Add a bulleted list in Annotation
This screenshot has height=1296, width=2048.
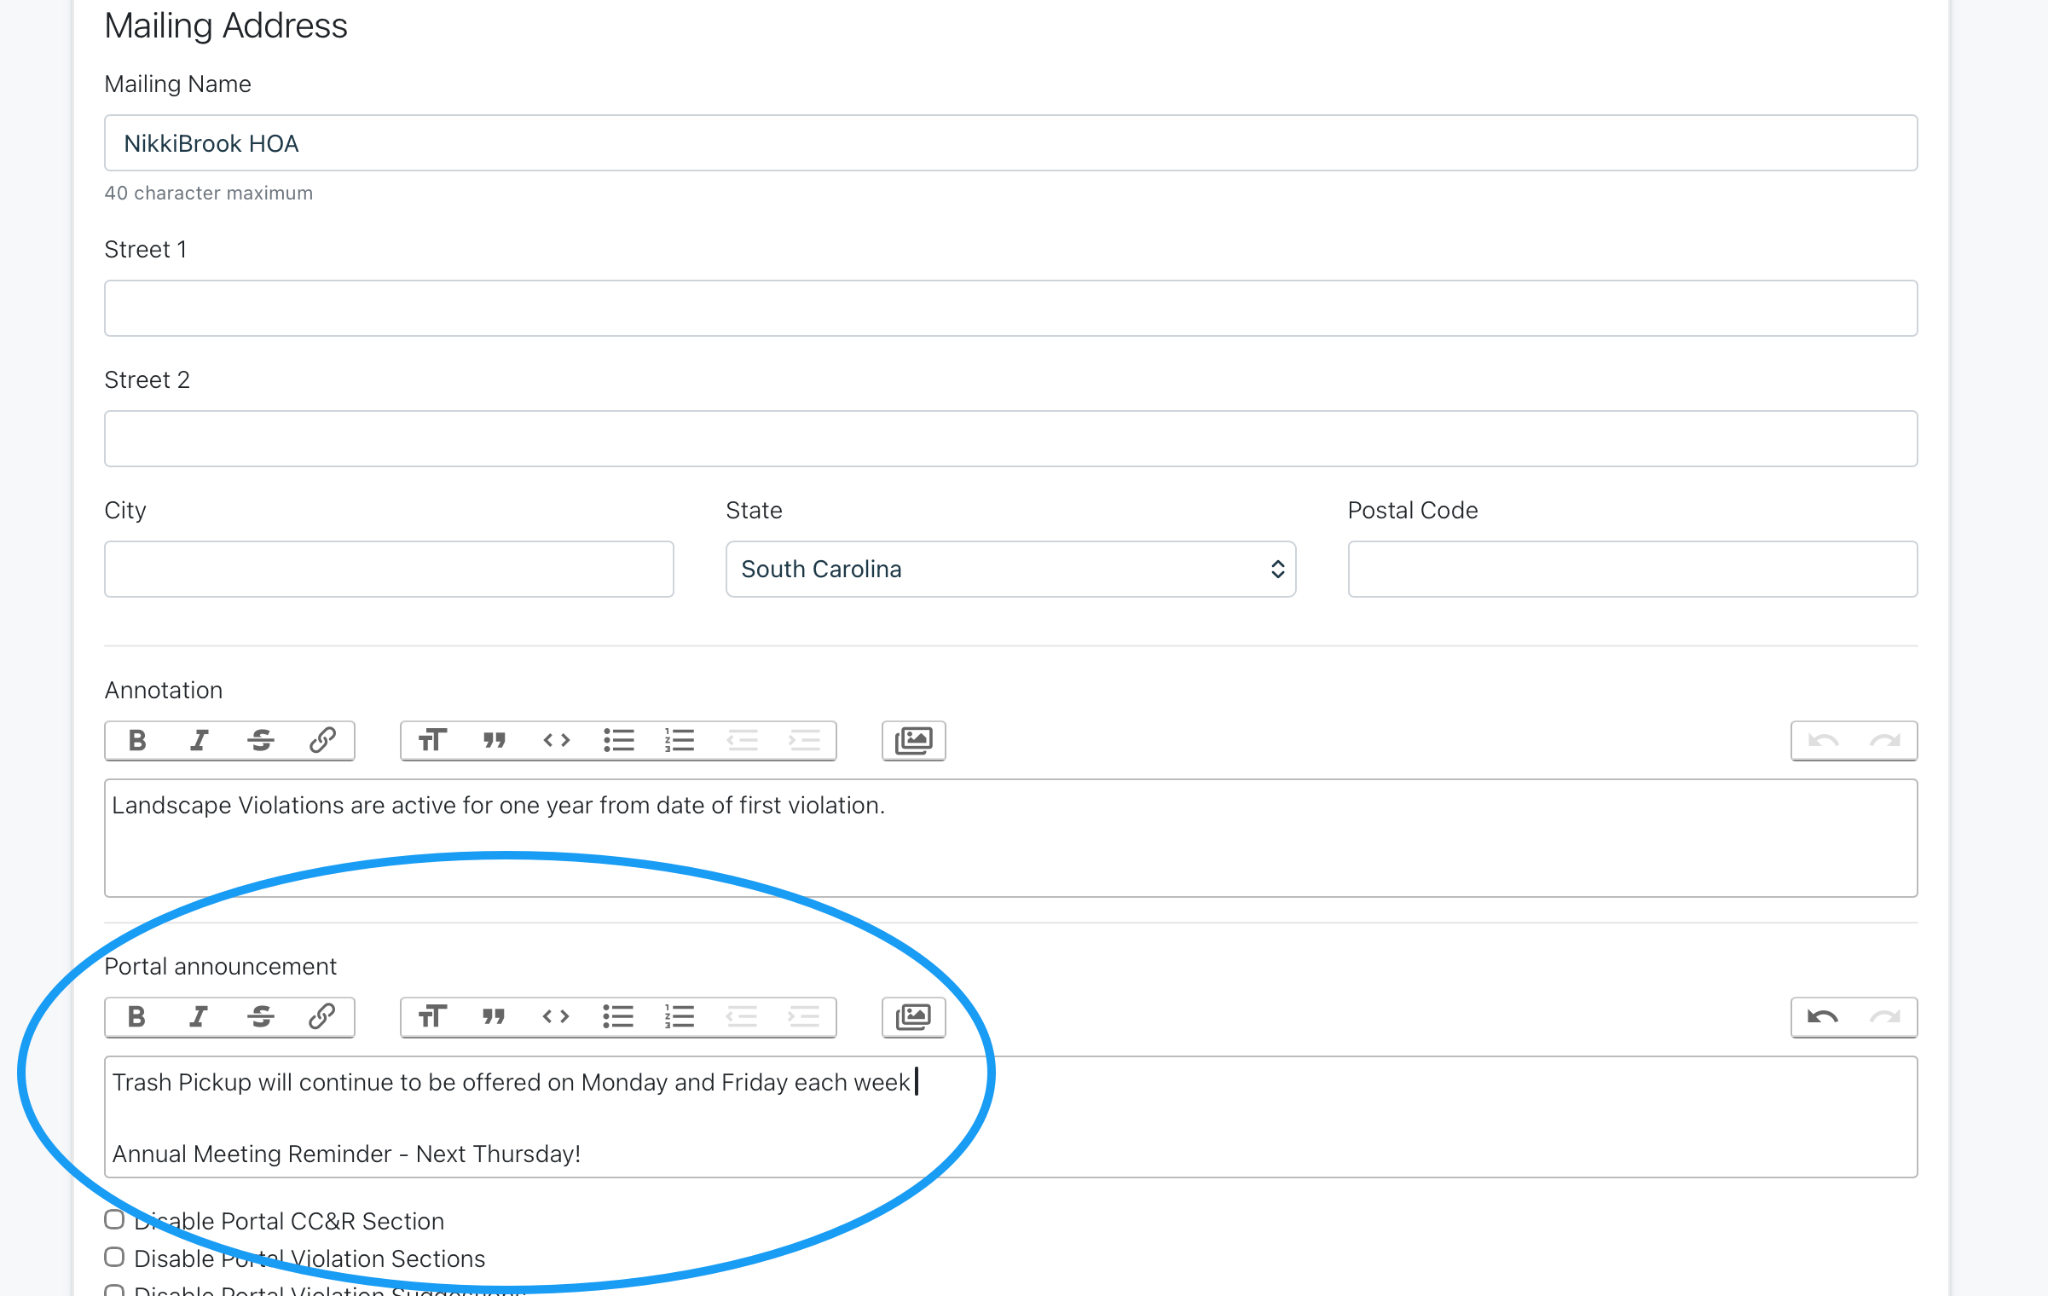tap(618, 741)
